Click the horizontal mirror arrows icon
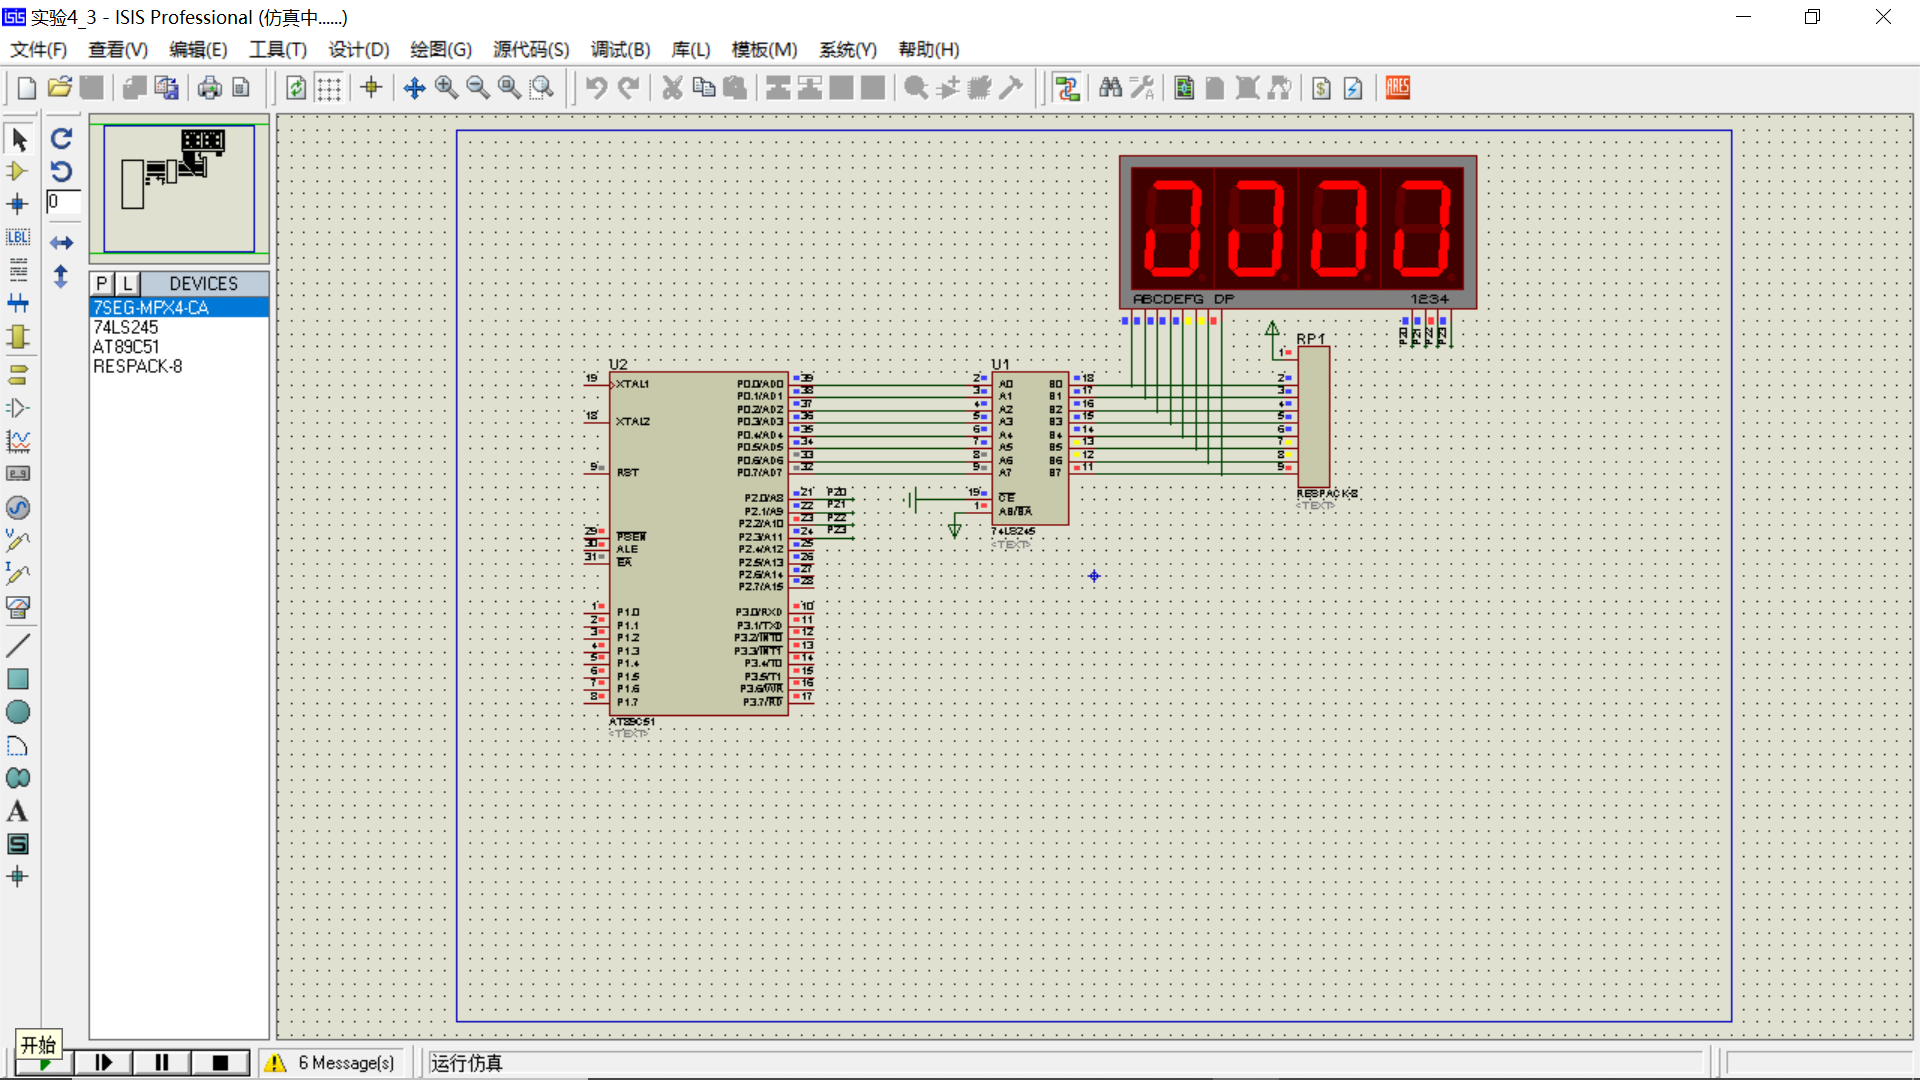 pyautogui.click(x=62, y=243)
